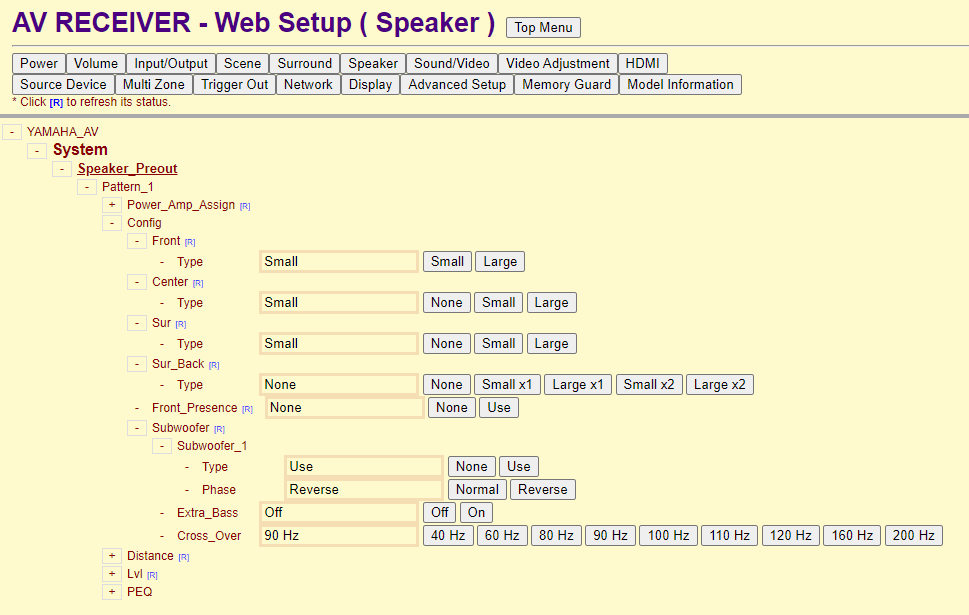The height and width of the screenshot is (615, 969).
Task: Refresh Front speaker status via [R]
Action: pos(190,242)
